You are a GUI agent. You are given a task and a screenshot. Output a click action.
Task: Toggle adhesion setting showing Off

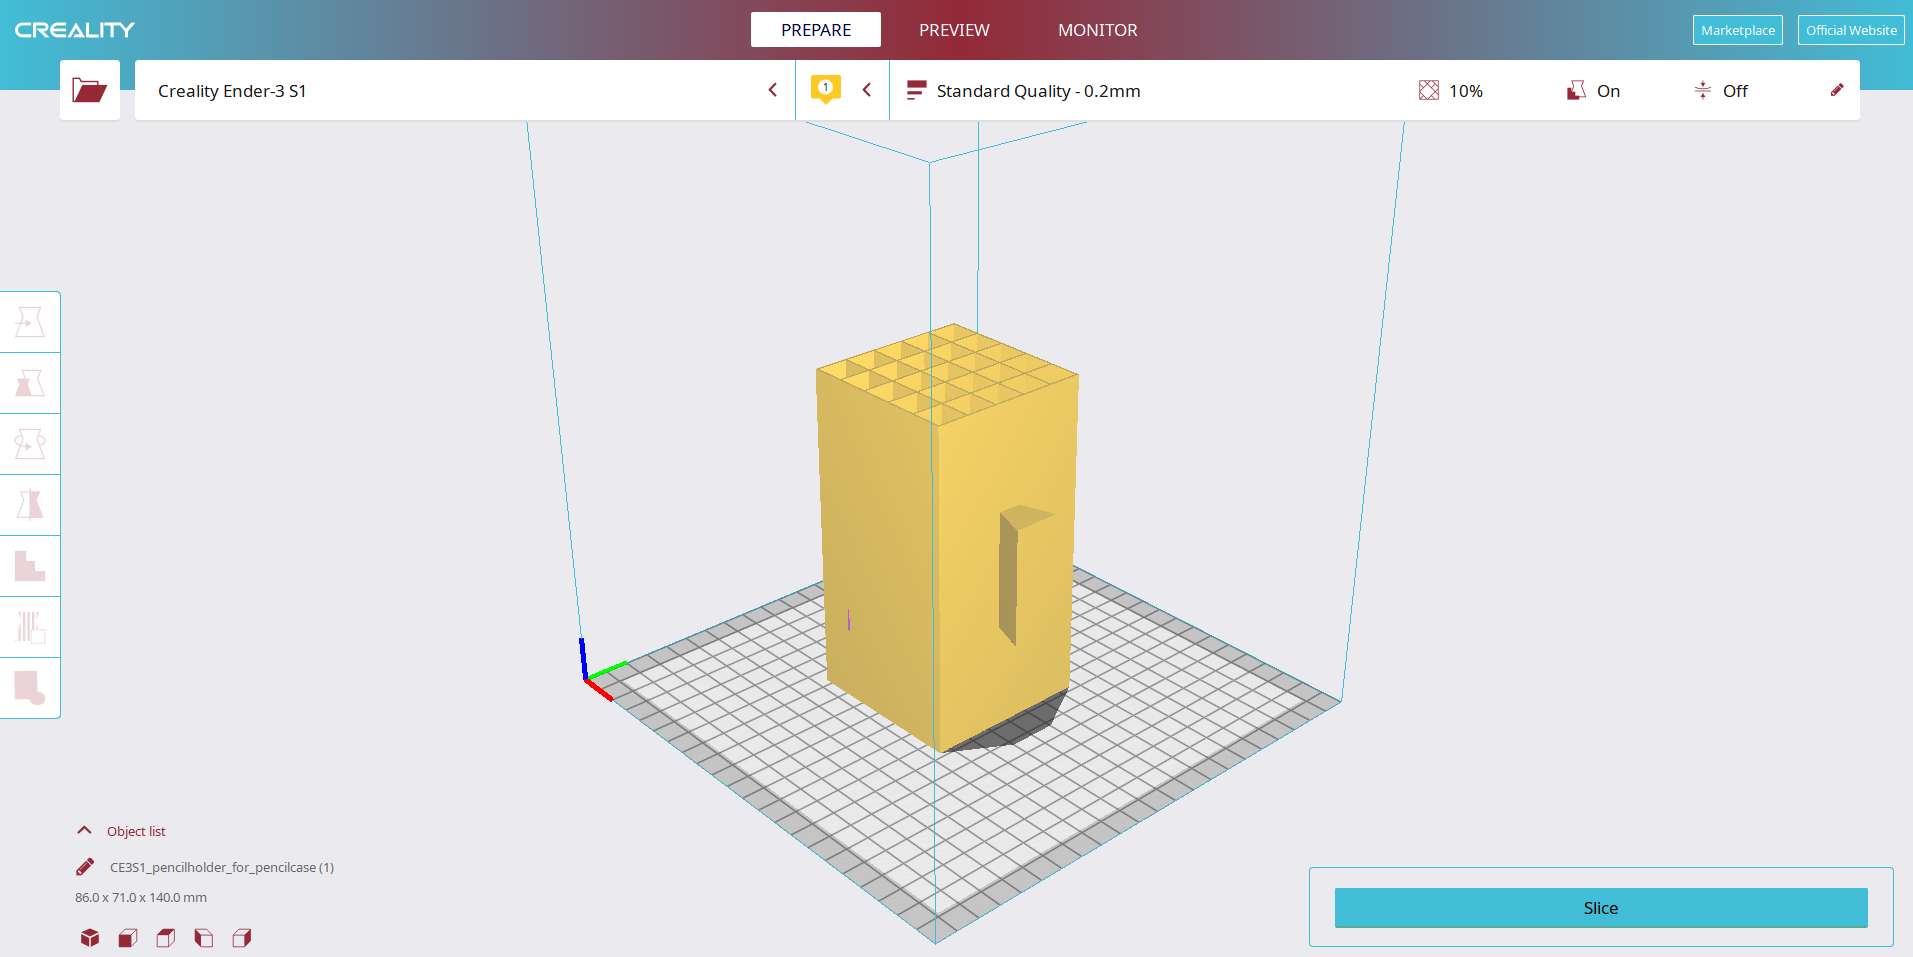click(1720, 91)
